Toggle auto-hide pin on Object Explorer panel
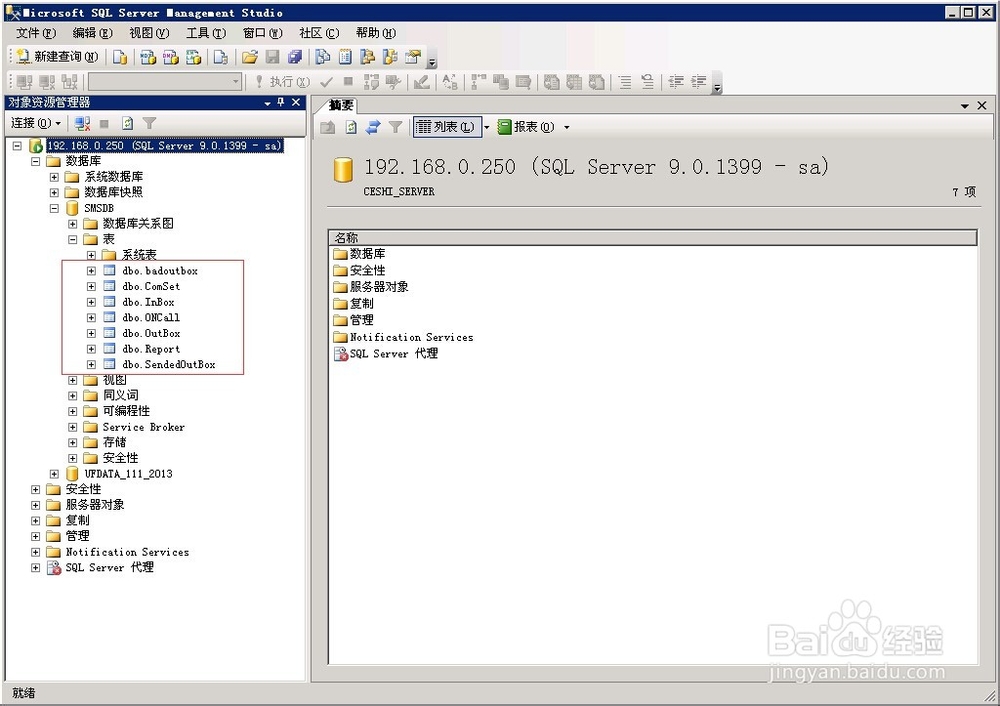 pyautogui.click(x=281, y=103)
